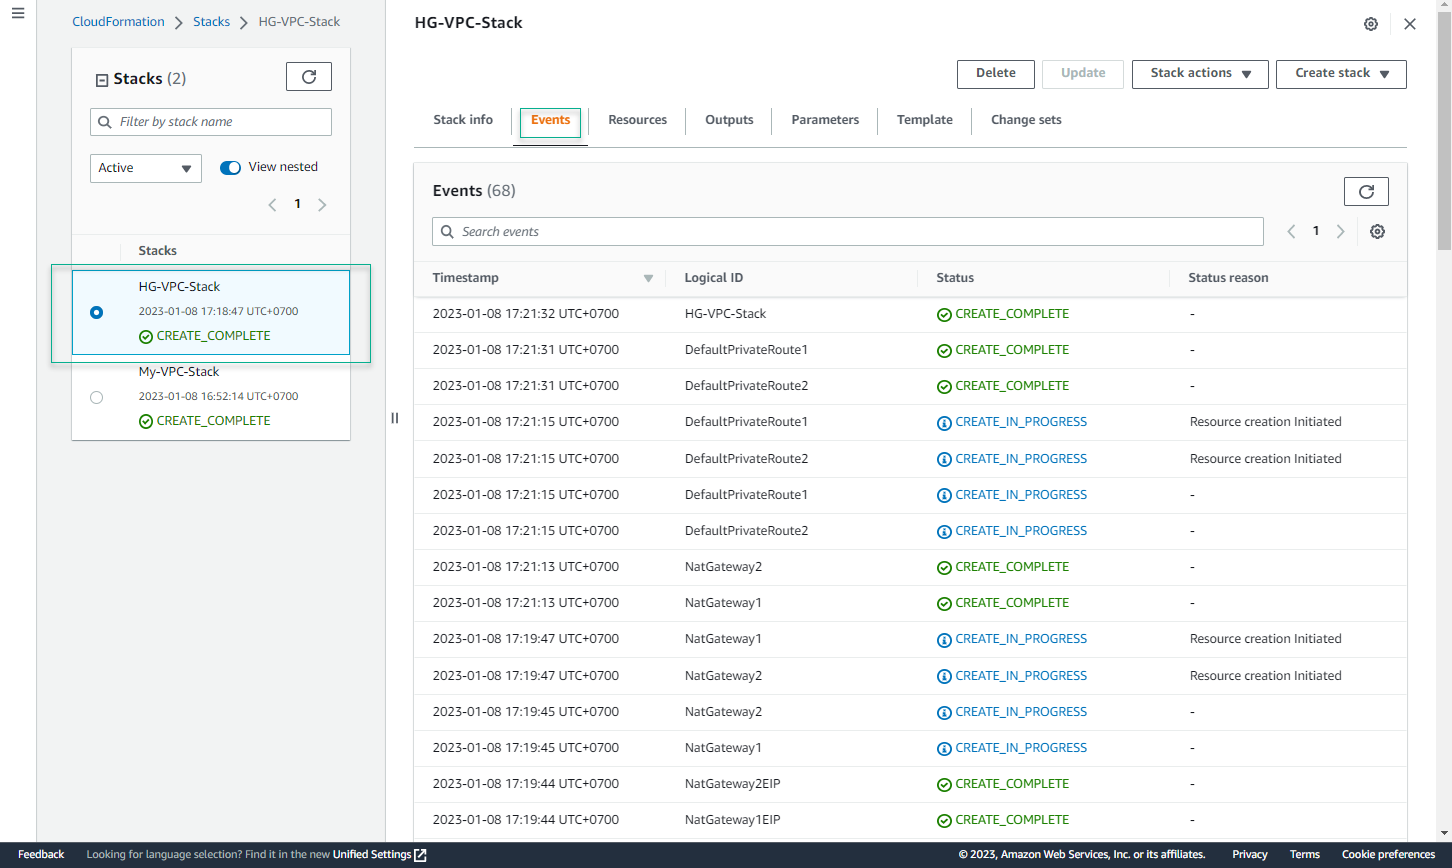Refresh the Stacks list
This screenshot has height=868, width=1452.
(x=309, y=77)
